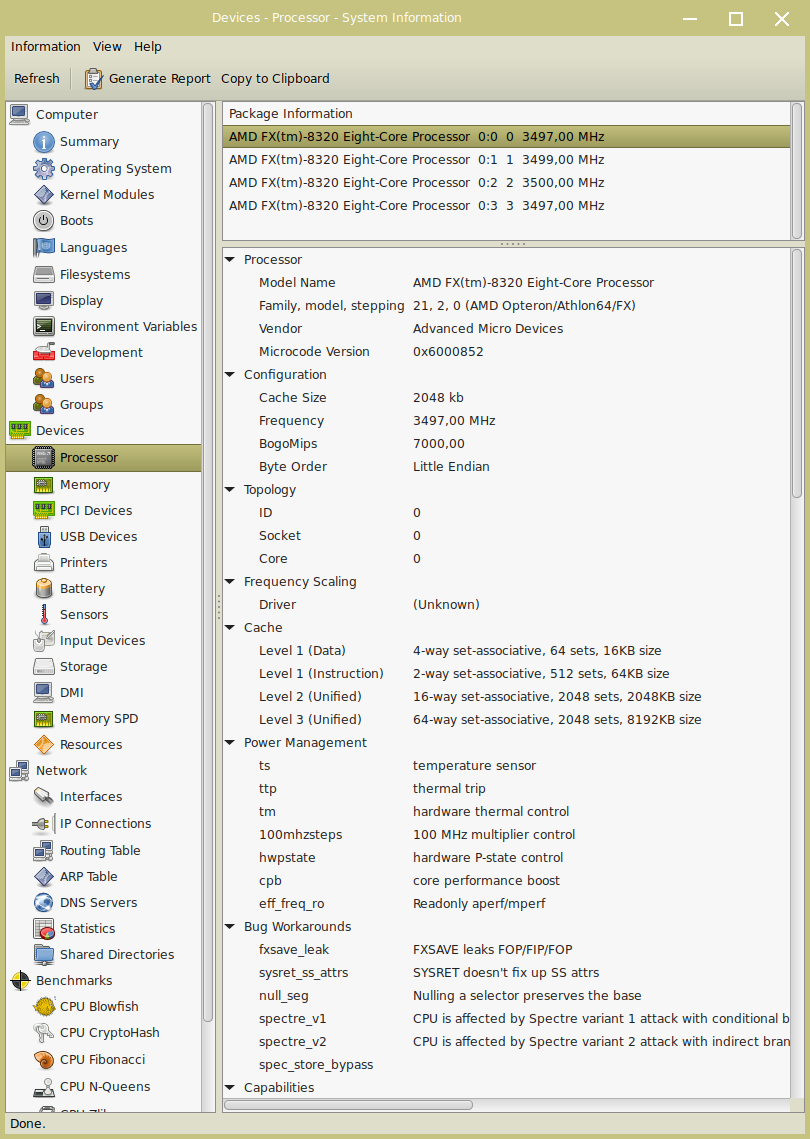This screenshot has width=810, height=1139.
Task: Select the Benchmarks category
Action: click(74, 981)
